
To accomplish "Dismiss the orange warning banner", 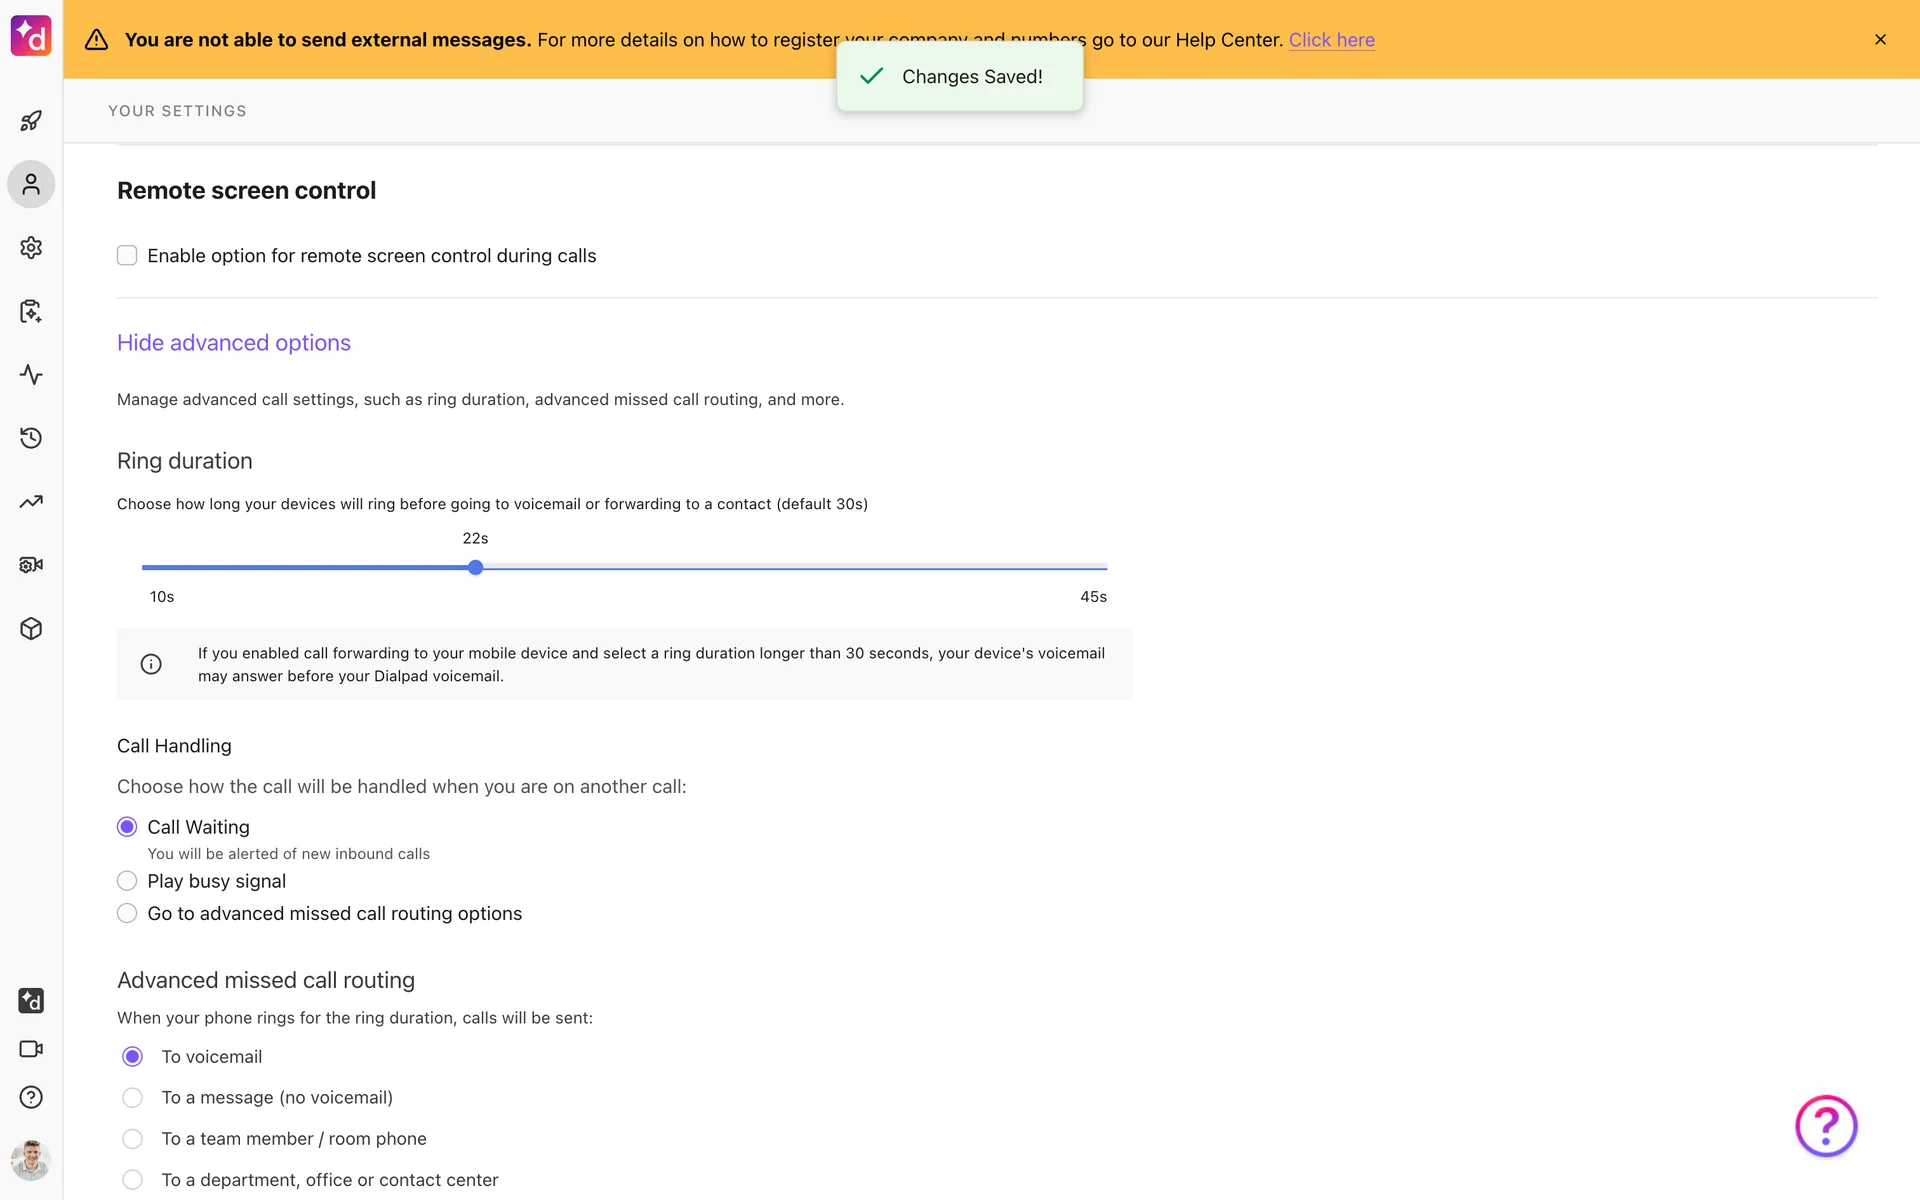I will (x=1880, y=40).
